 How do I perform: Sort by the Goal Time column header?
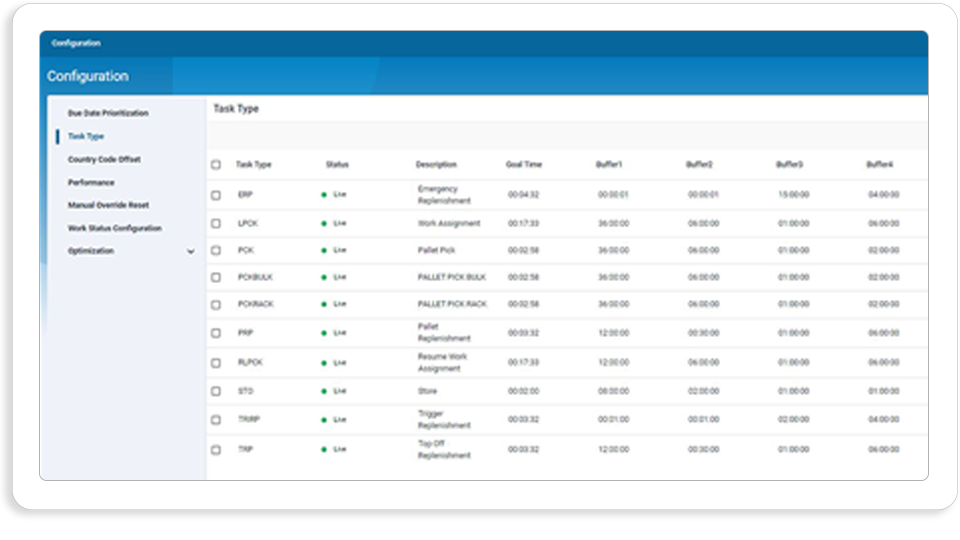point(524,165)
